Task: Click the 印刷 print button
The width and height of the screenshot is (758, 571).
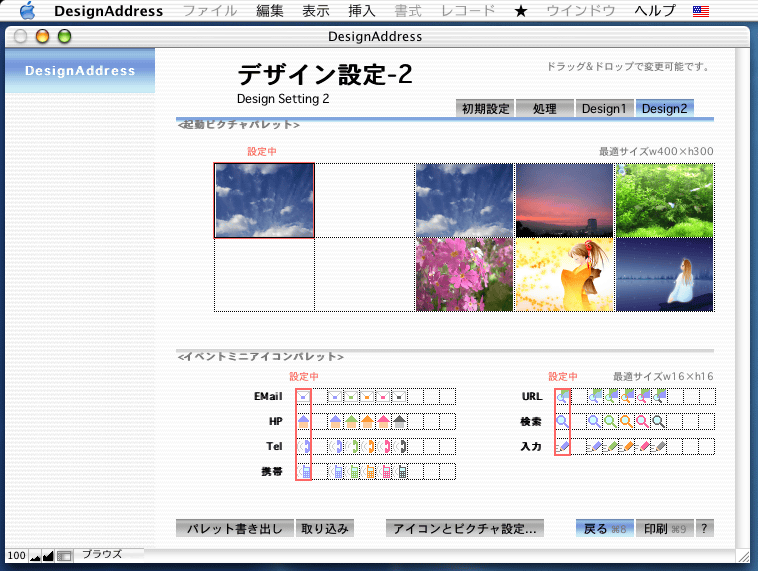Action: (x=665, y=528)
